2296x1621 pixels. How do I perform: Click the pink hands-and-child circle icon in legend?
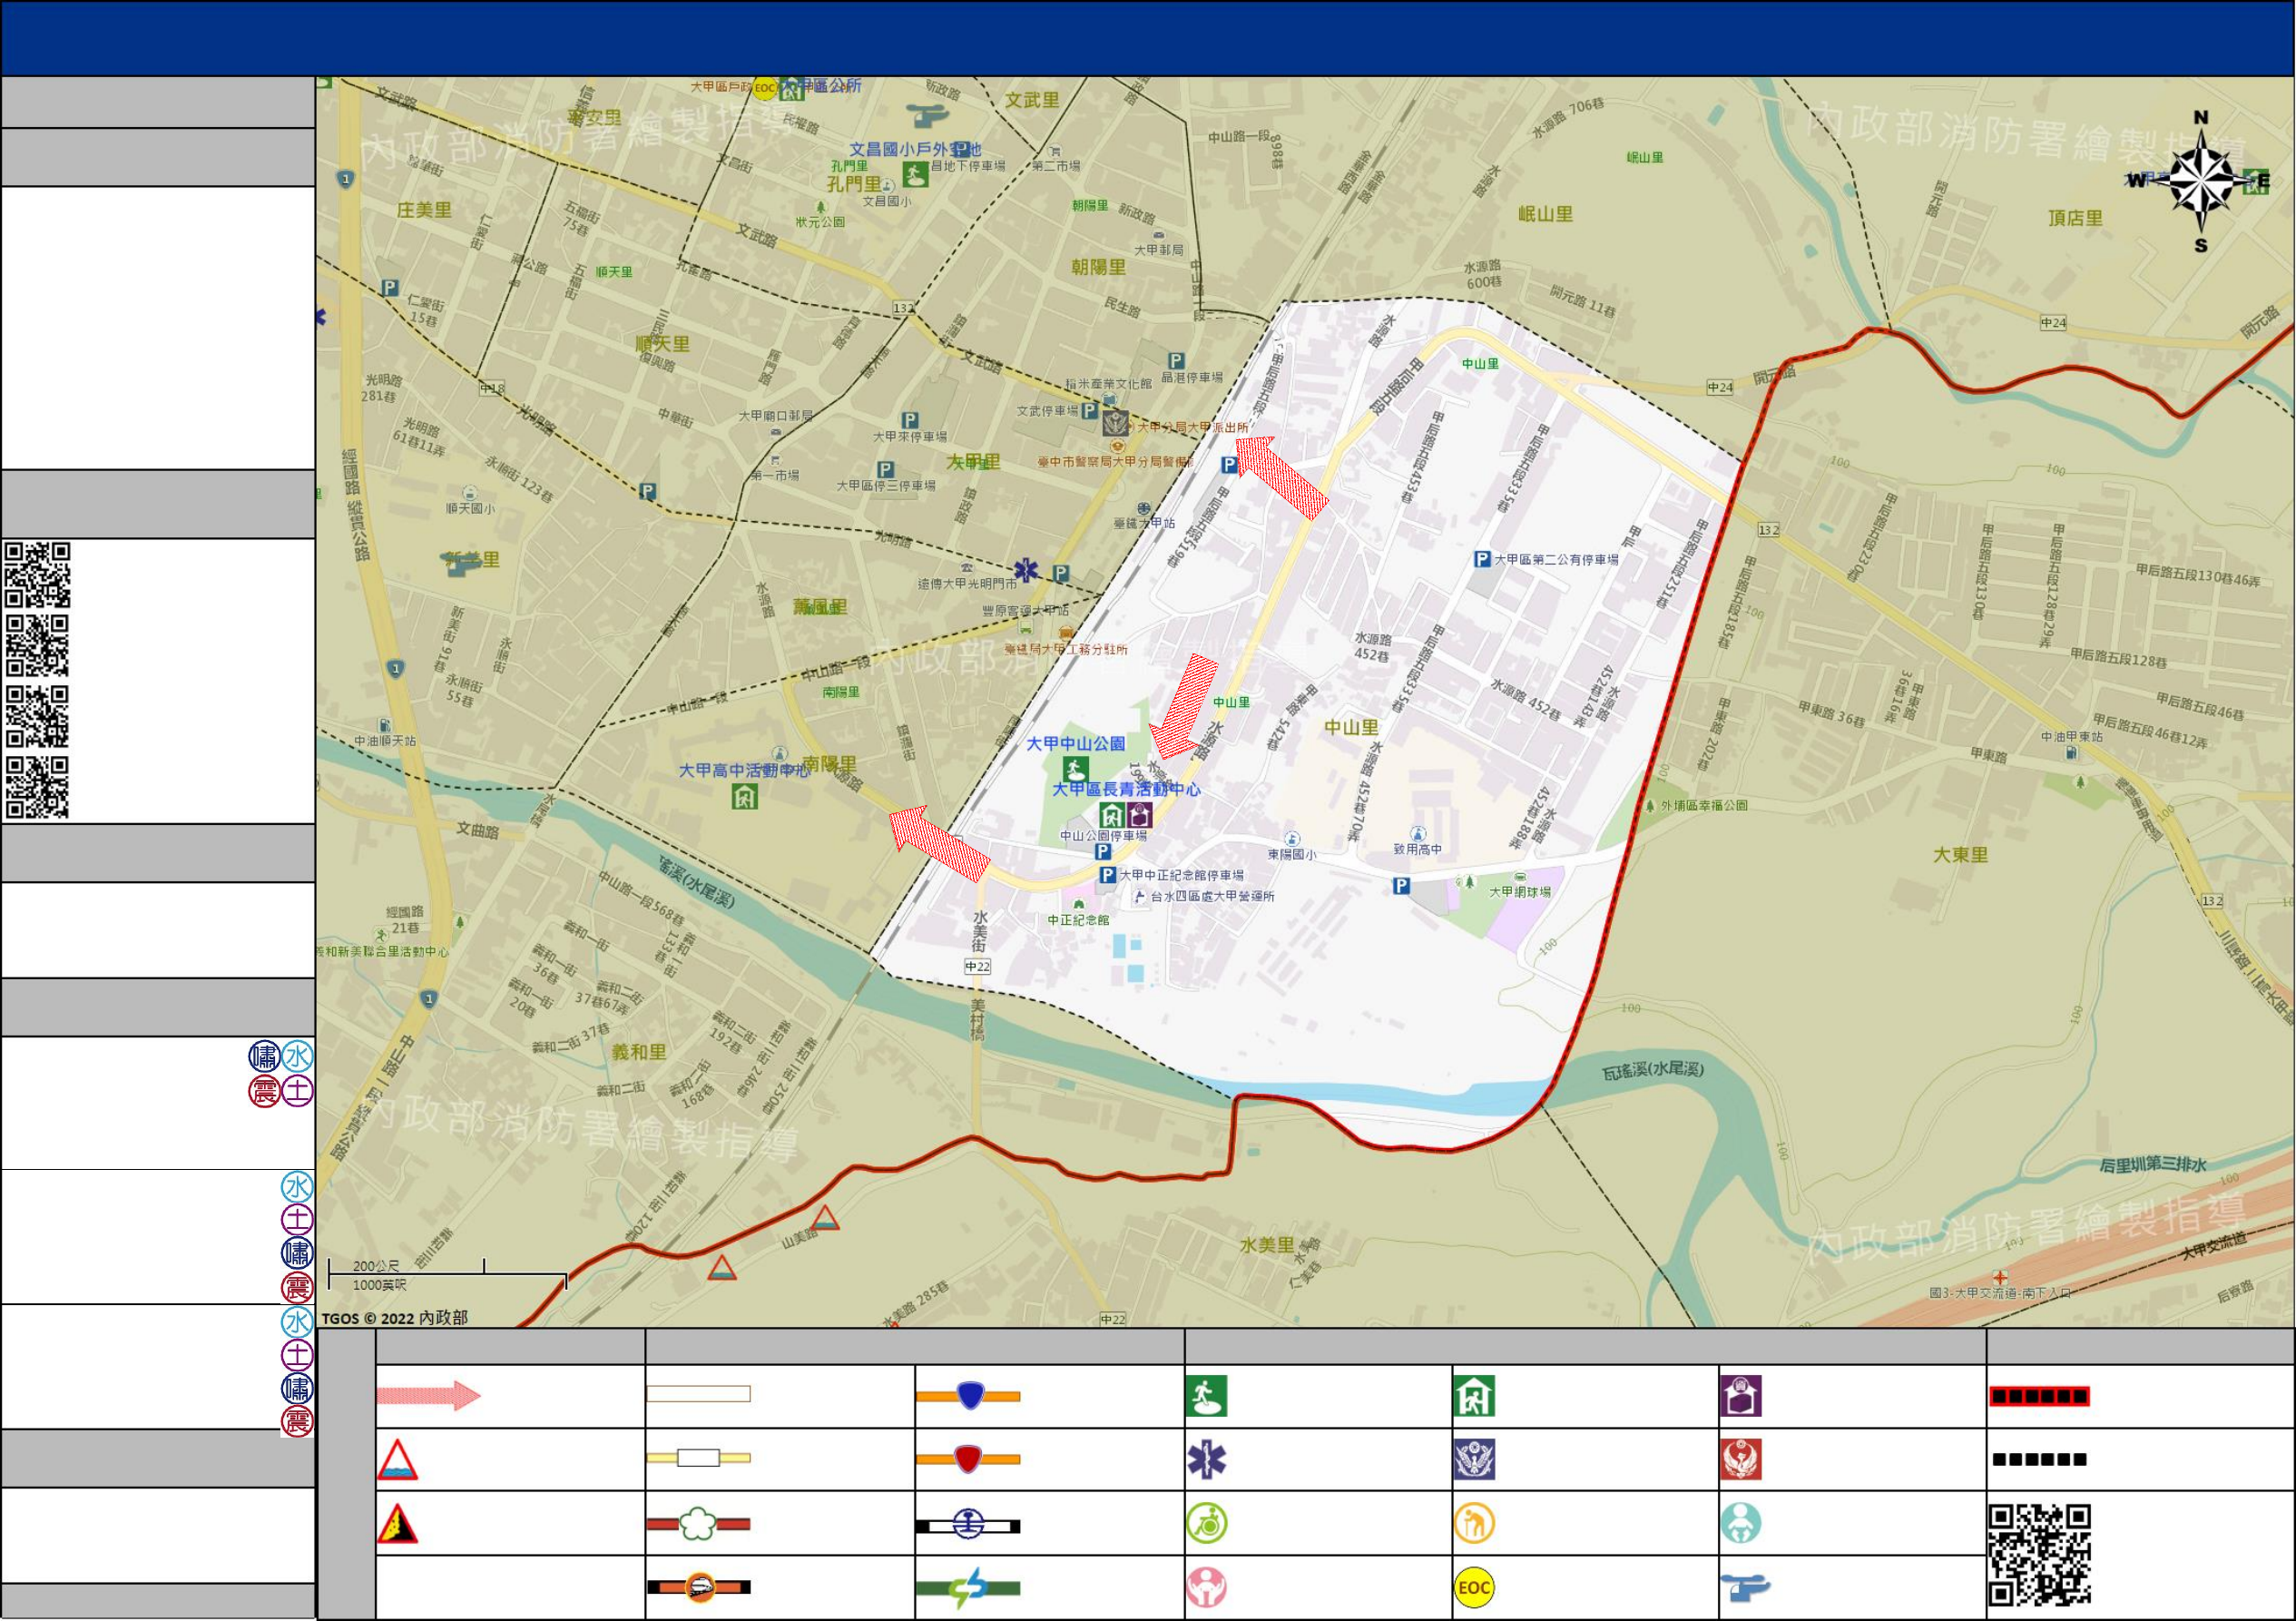pos(1206,1588)
